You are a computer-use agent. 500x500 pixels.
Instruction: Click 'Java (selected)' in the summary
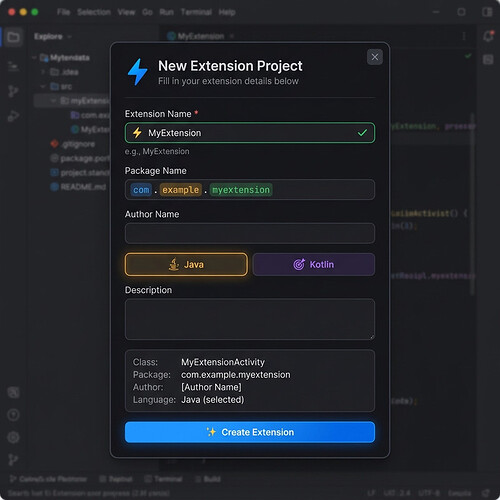(x=213, y=400)
